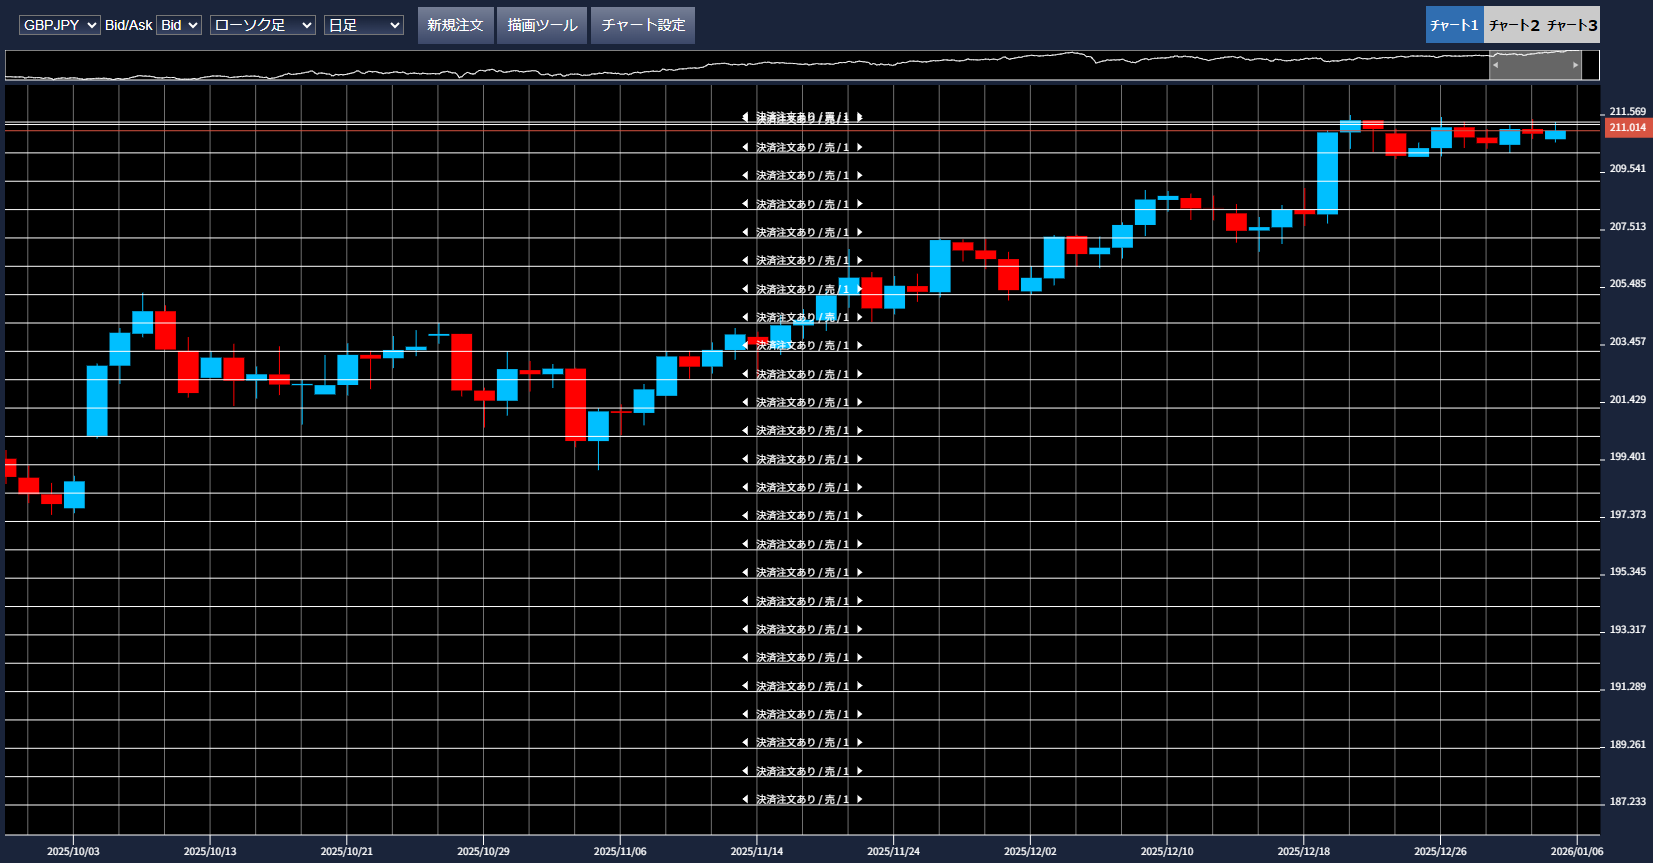
Task: Click left arrow of the lowest order label
Action: (745, 799)
